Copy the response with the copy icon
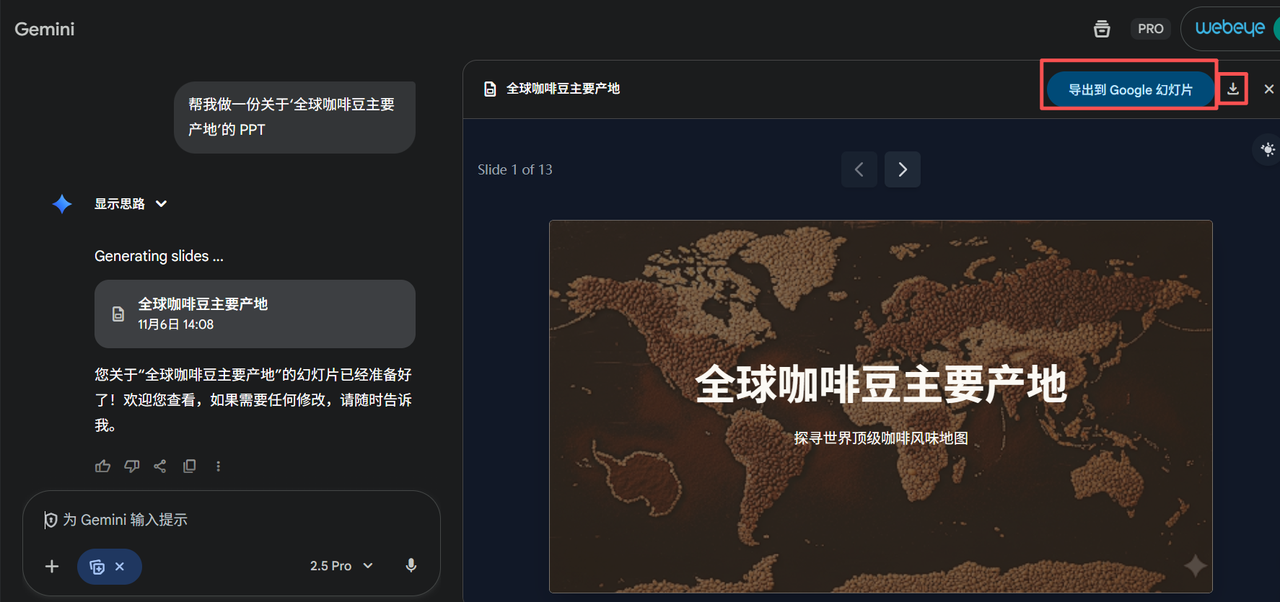Viewport: 1280px width, 602px height. coord(189,466)
